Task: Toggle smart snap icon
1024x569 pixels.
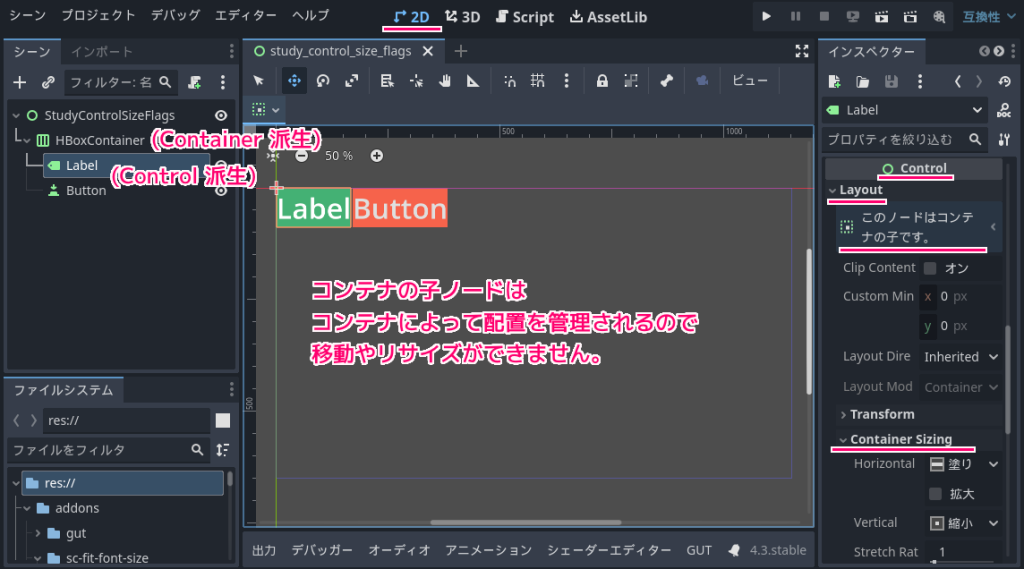Action: (x=509, y=81)
